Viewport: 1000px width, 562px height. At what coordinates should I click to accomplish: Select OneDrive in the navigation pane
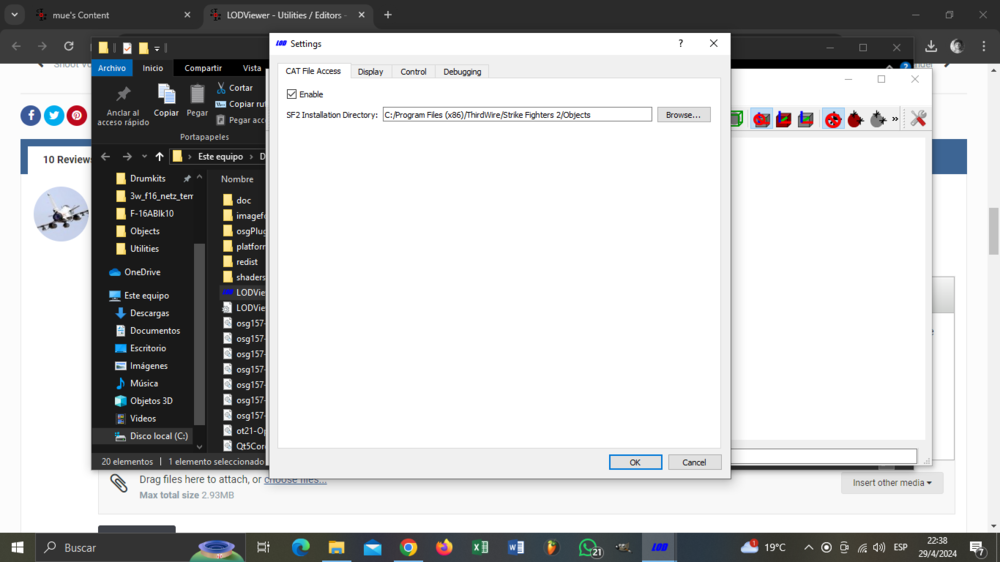click(x=142, y=272)
